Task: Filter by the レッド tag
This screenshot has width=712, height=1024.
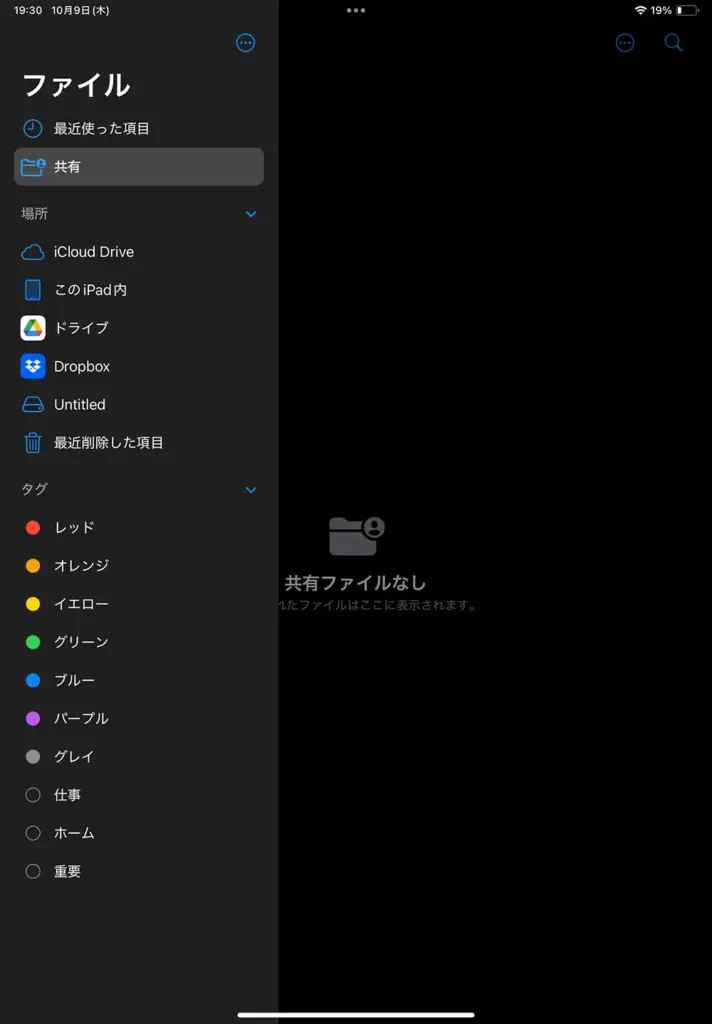Action: [x=74, y=527]
